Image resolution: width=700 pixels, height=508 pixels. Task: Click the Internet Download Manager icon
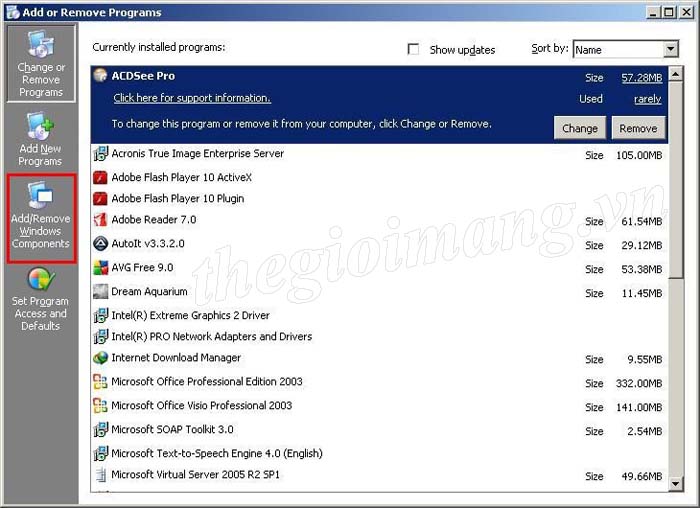pos(100,358)
